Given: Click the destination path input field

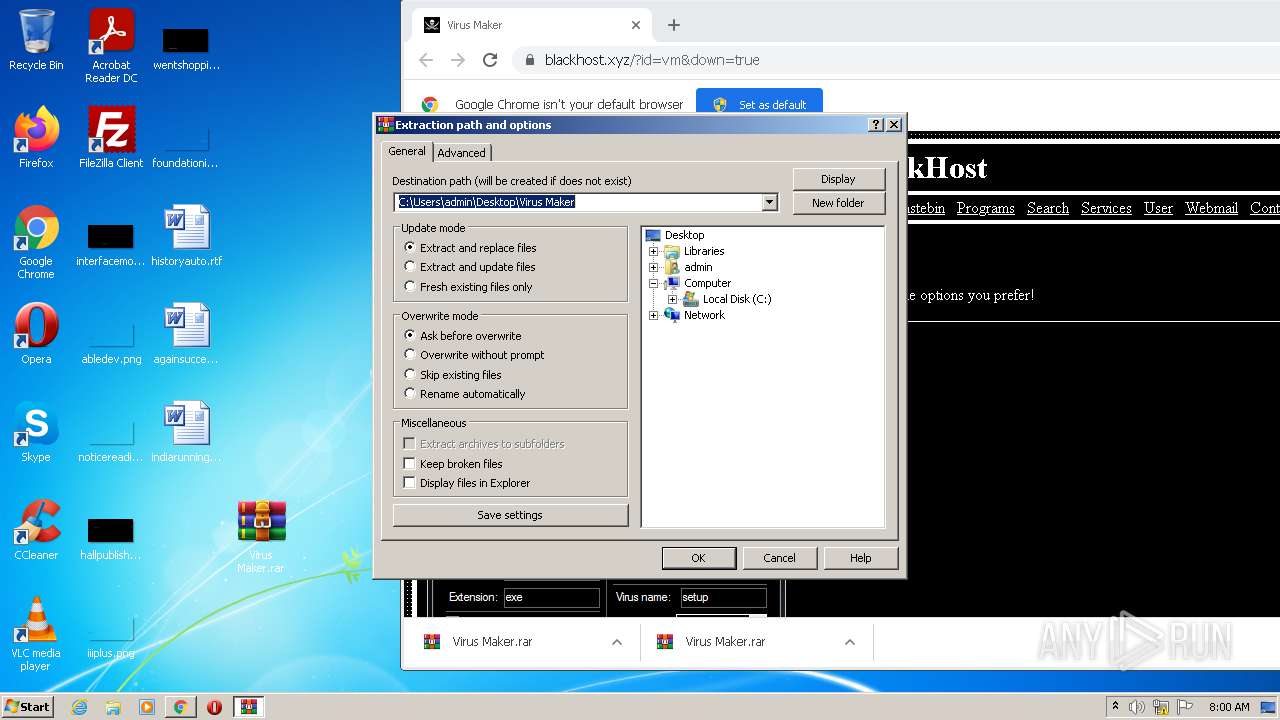Looking at the screenshot, I should coord(578,202).
